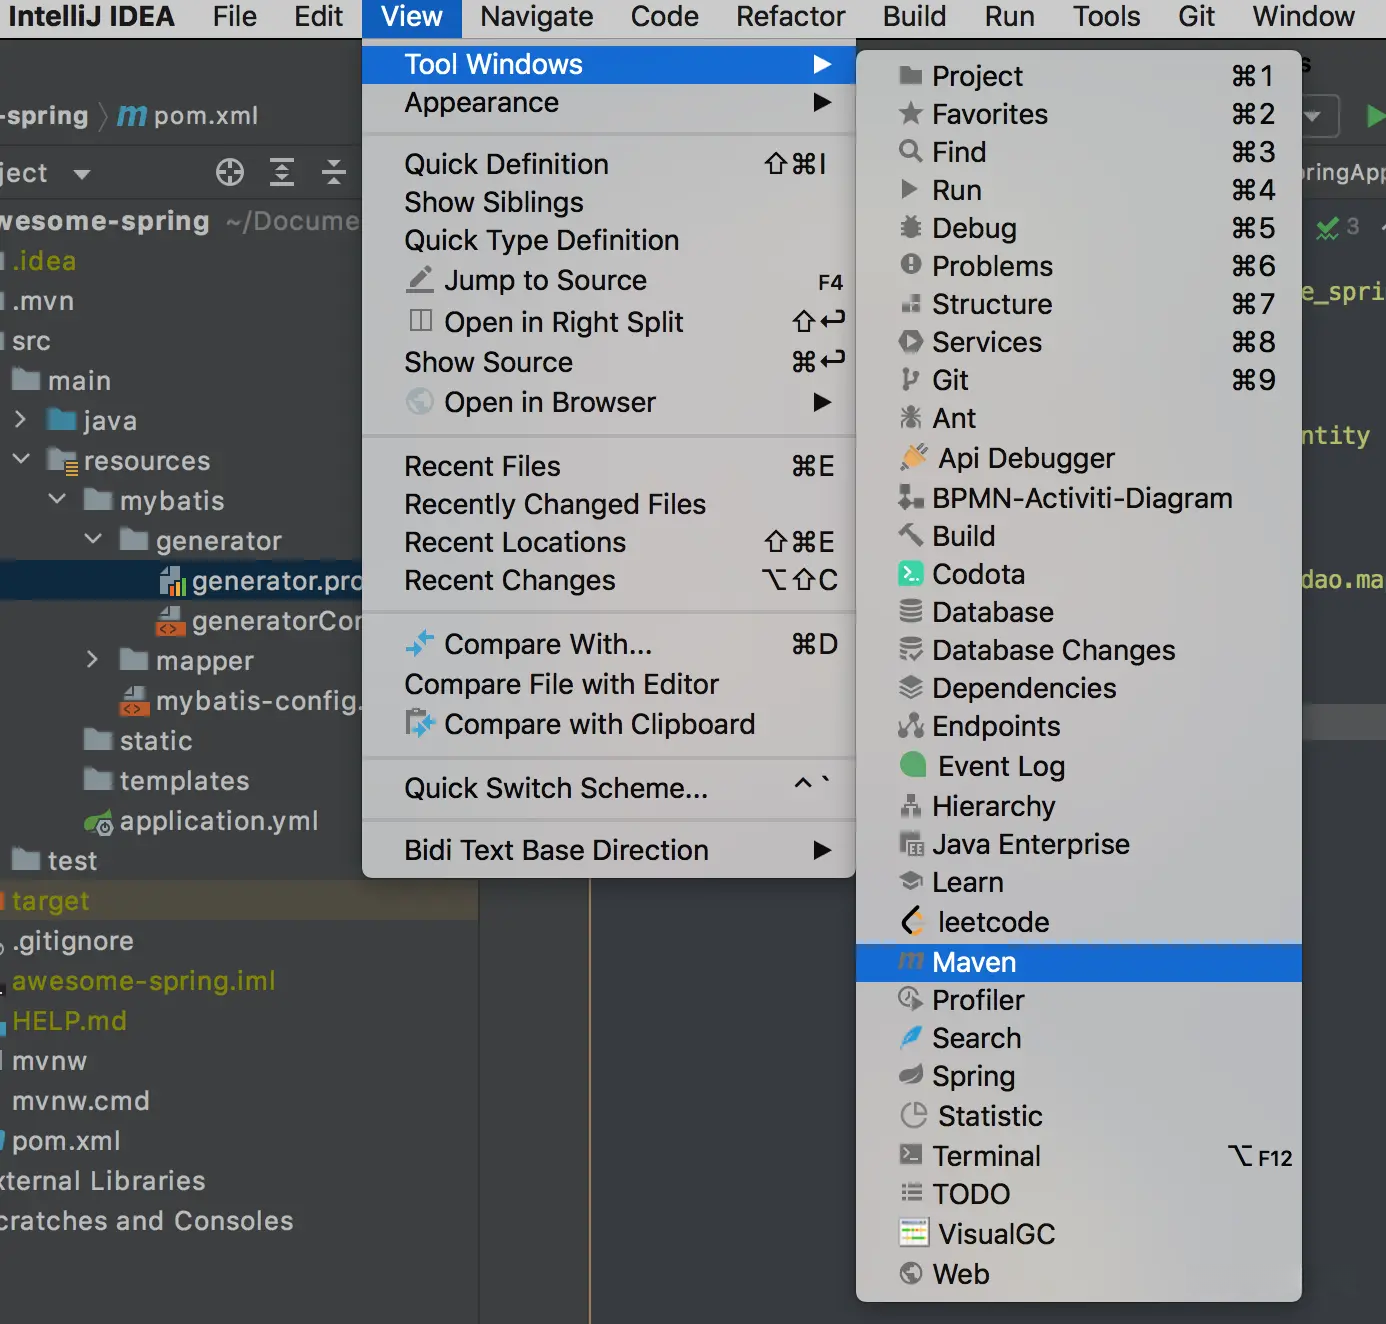The image size is (1386, 1324).
Task: Open Maven tool window
Action: pyautogui.click(x=974, y=962)
